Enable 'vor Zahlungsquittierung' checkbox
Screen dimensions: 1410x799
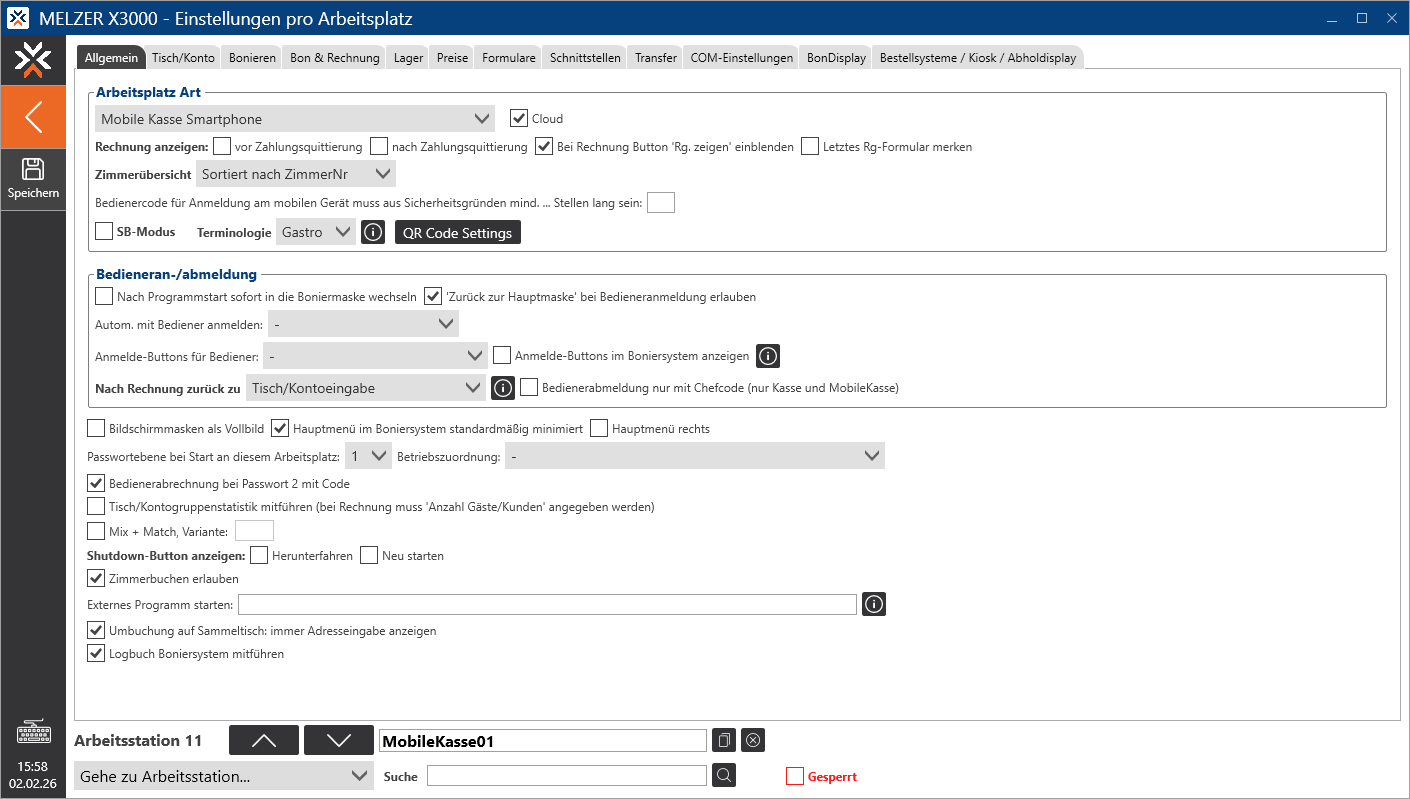pos(222,146)
